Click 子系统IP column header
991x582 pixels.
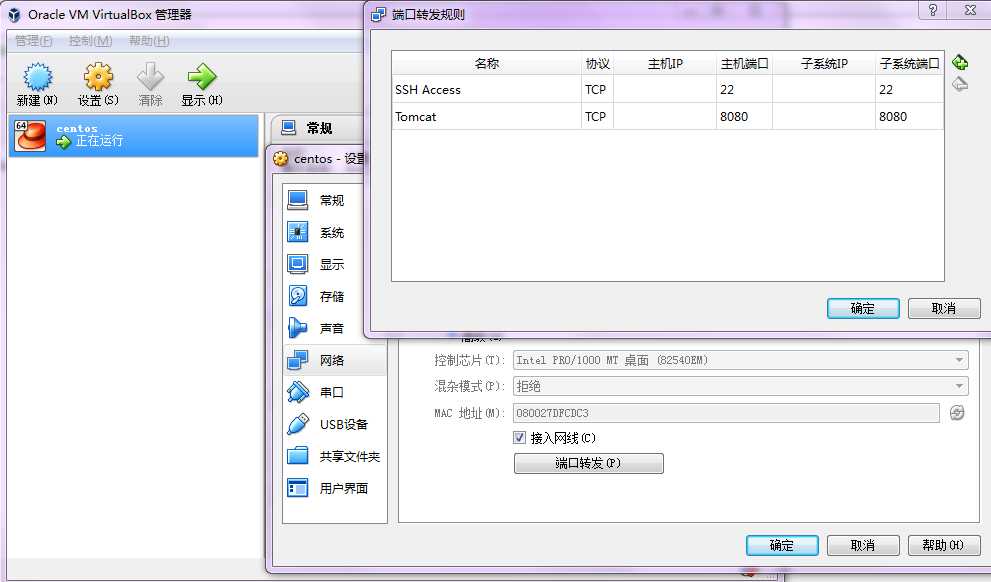point(824,63)
